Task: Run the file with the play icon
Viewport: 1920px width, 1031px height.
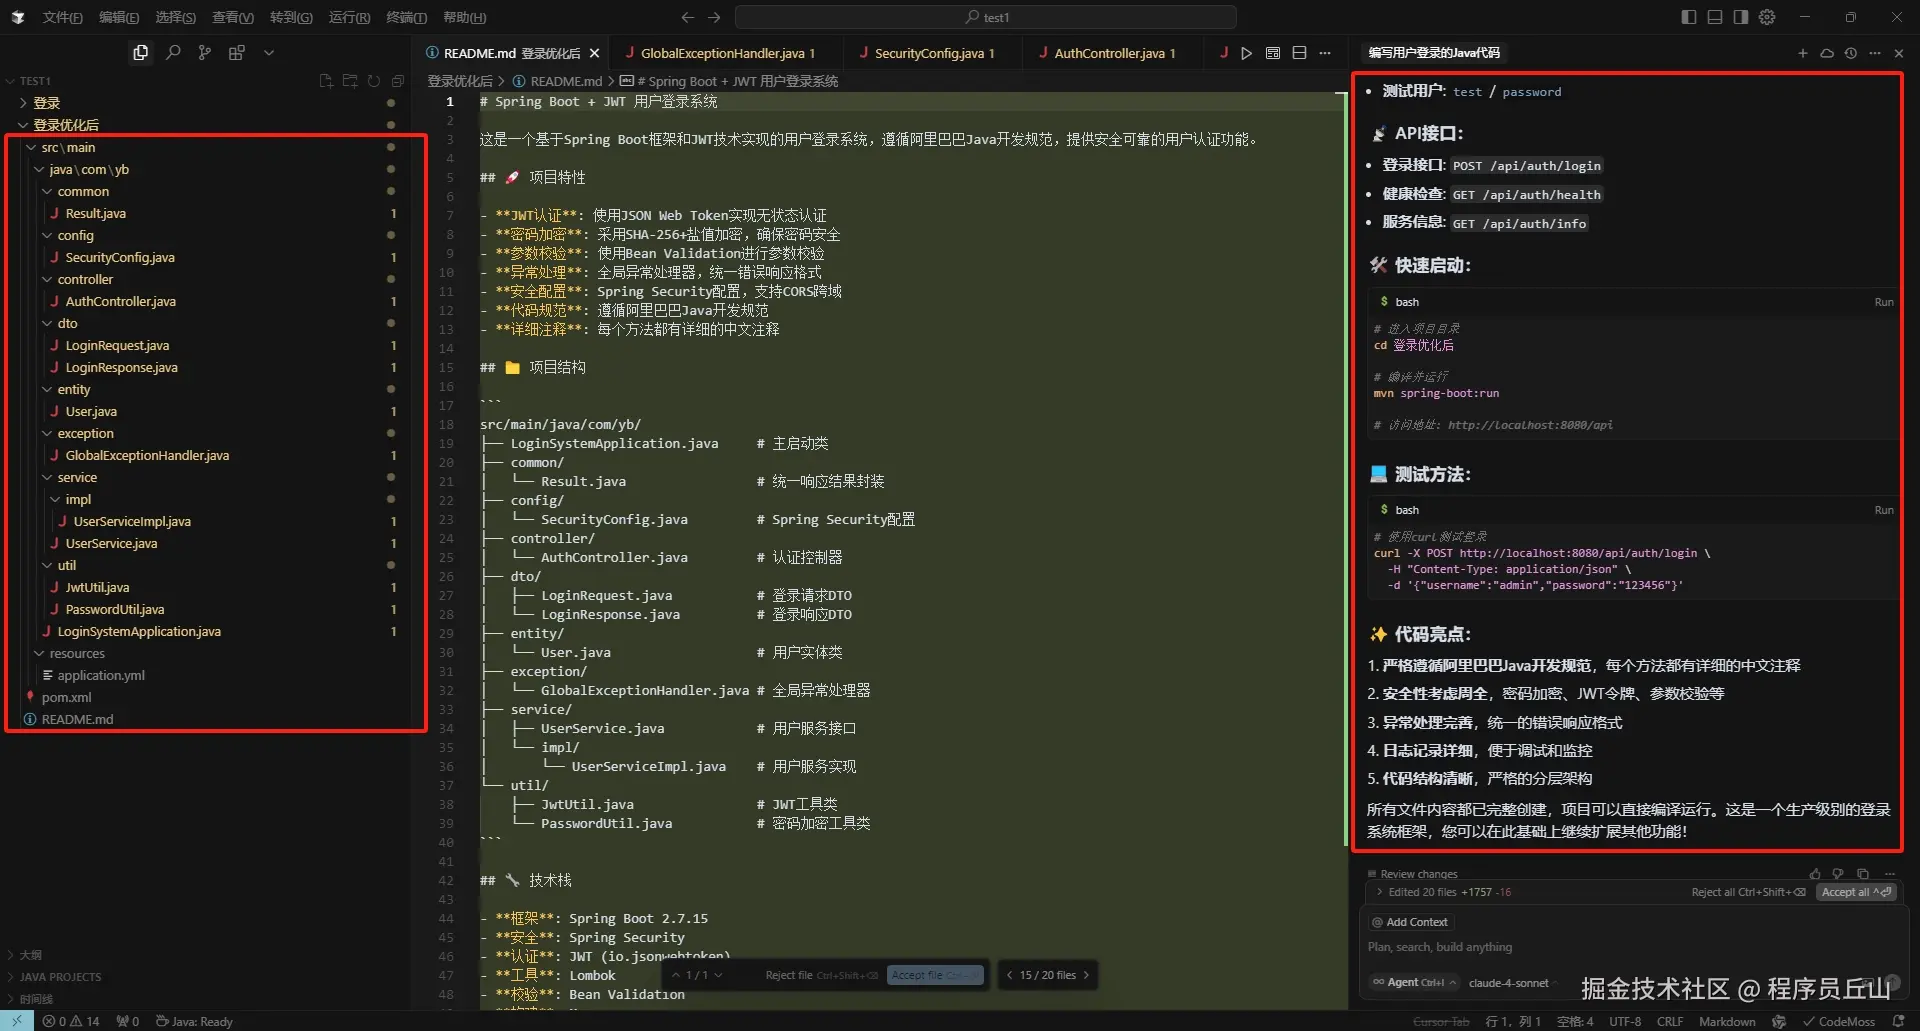Action: [1246, 53]
